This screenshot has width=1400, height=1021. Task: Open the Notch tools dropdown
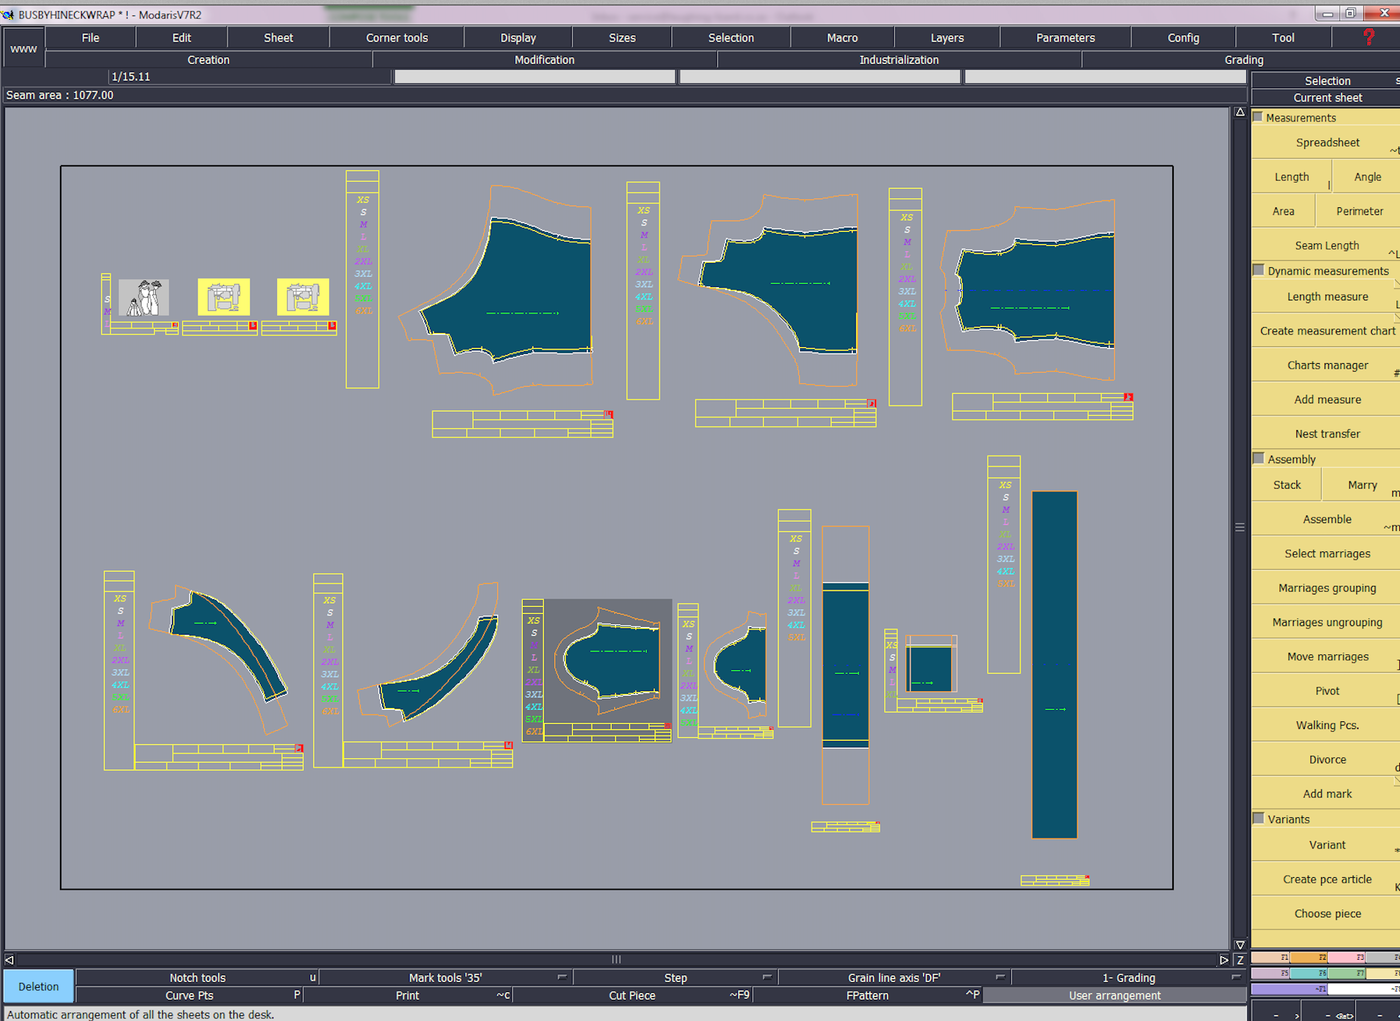tap(312, 978)
